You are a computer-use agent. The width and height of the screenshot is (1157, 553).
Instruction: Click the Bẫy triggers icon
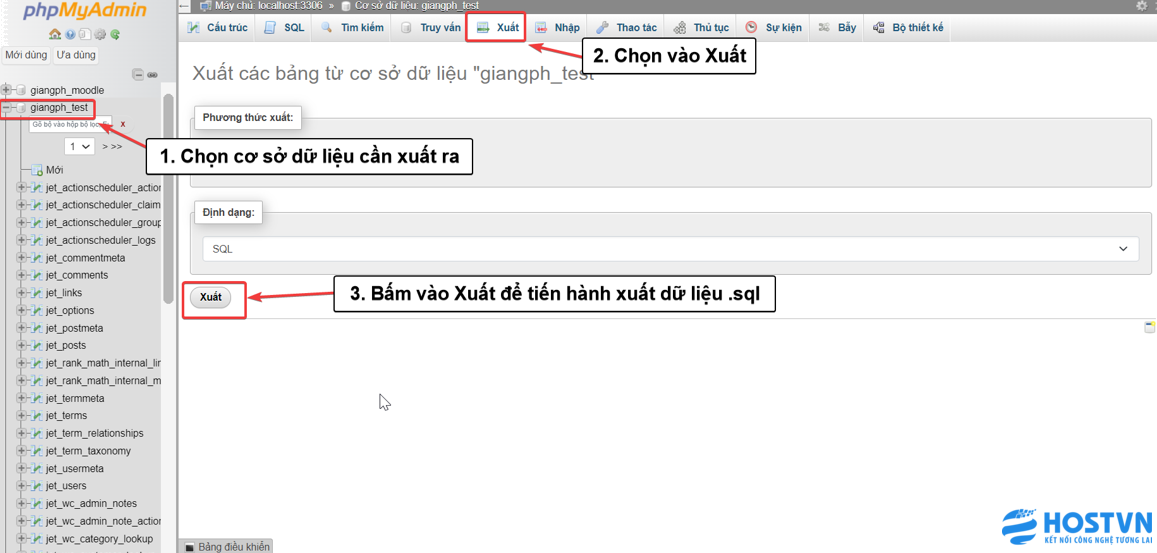click(825, 28)
